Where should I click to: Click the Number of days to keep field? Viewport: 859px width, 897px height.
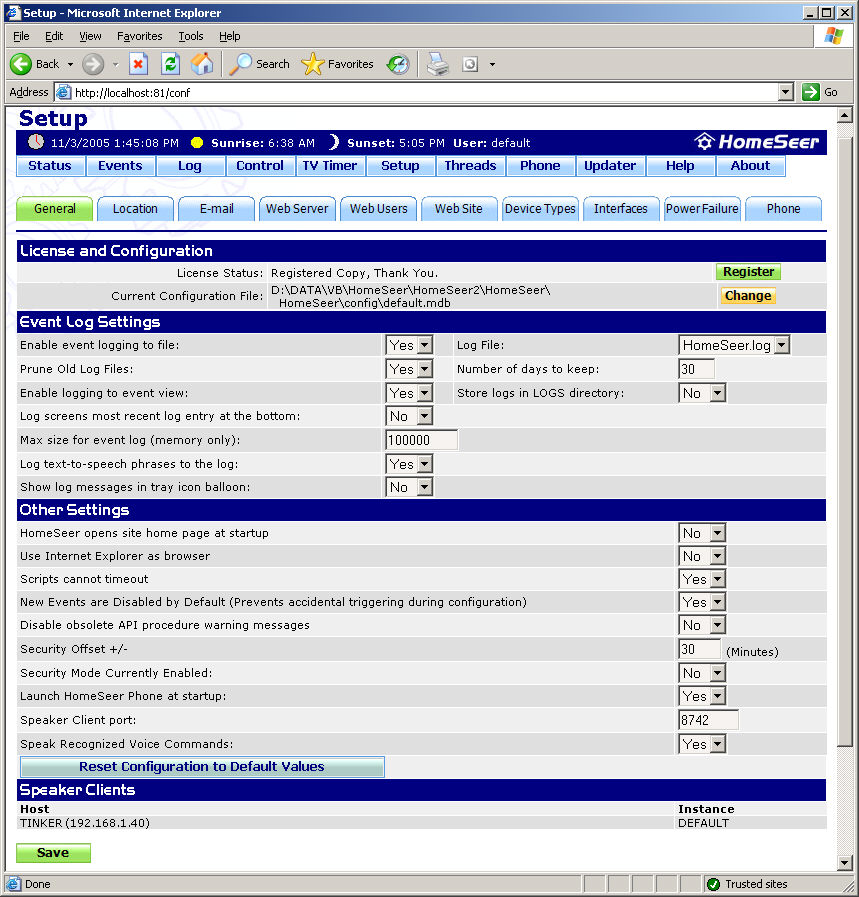pos(696,369)
